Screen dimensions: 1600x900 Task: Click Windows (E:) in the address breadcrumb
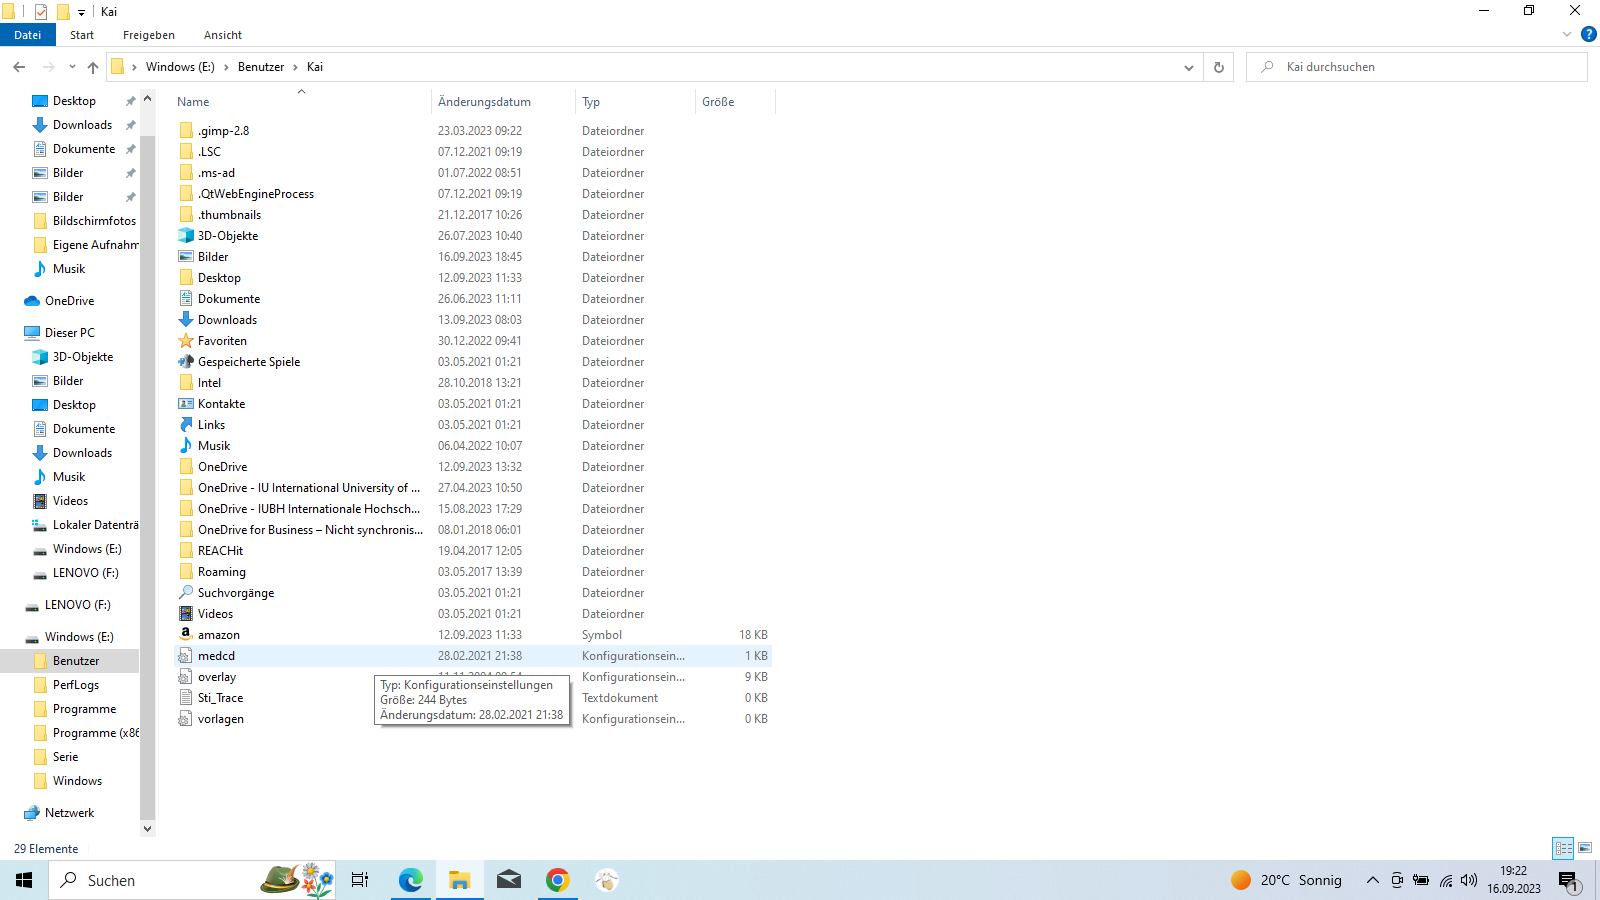coord(180,67)
